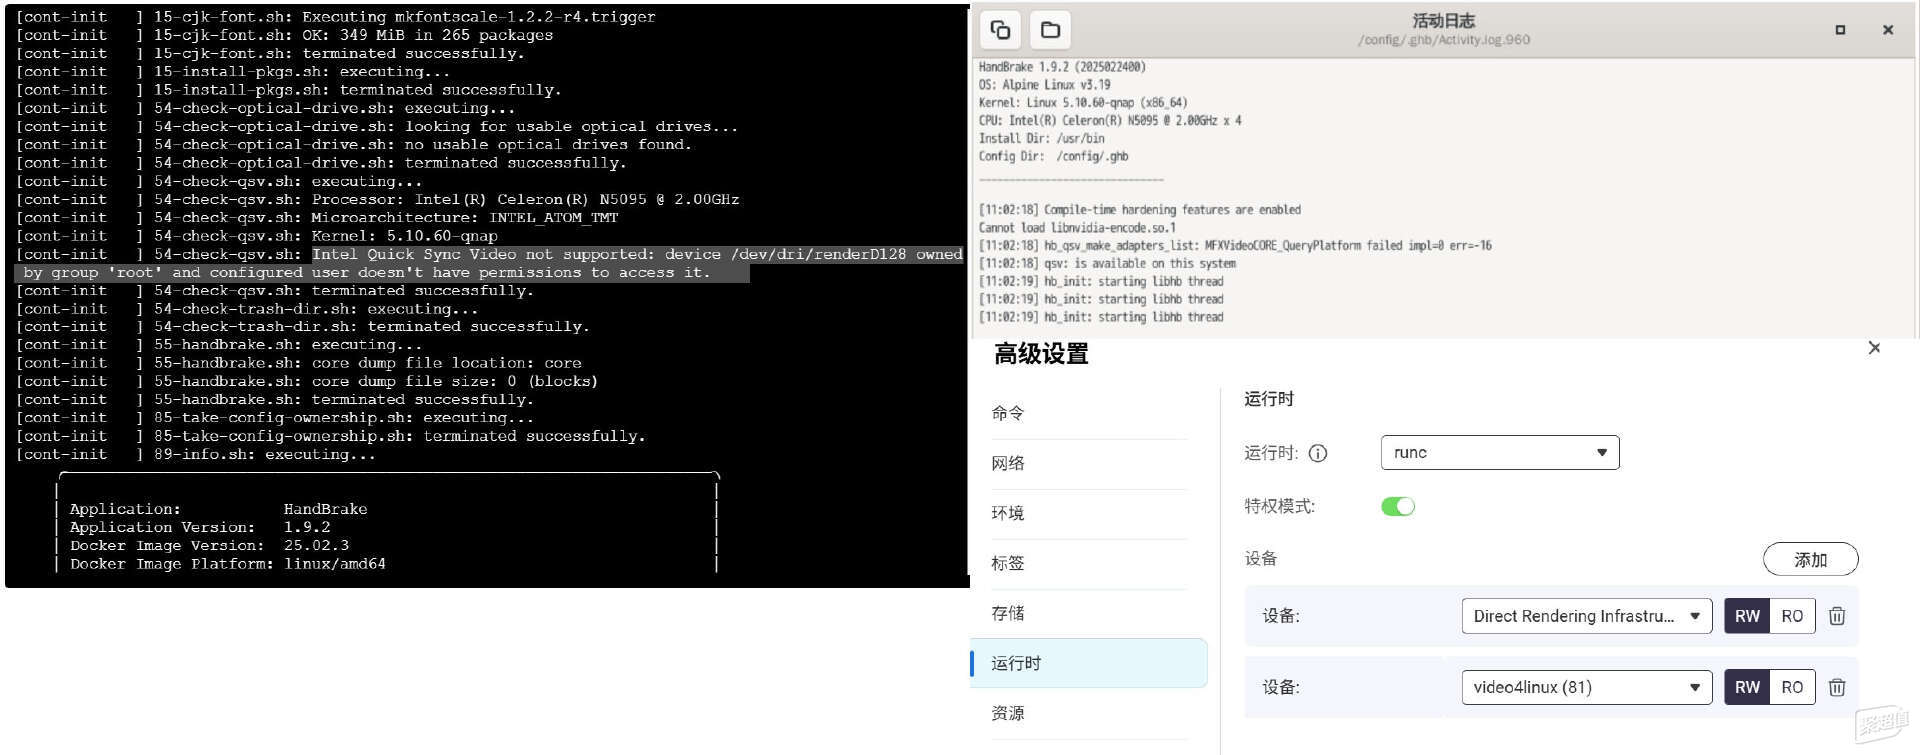This screenshot has width=1920, height=755.
Task: Select the 网络 settings tab
Action: (x=1089, y=463)
